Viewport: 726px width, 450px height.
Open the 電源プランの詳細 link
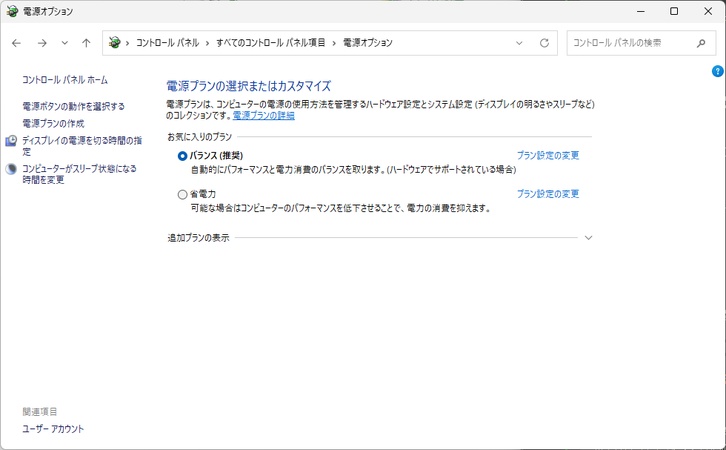(x=263, y=115)
